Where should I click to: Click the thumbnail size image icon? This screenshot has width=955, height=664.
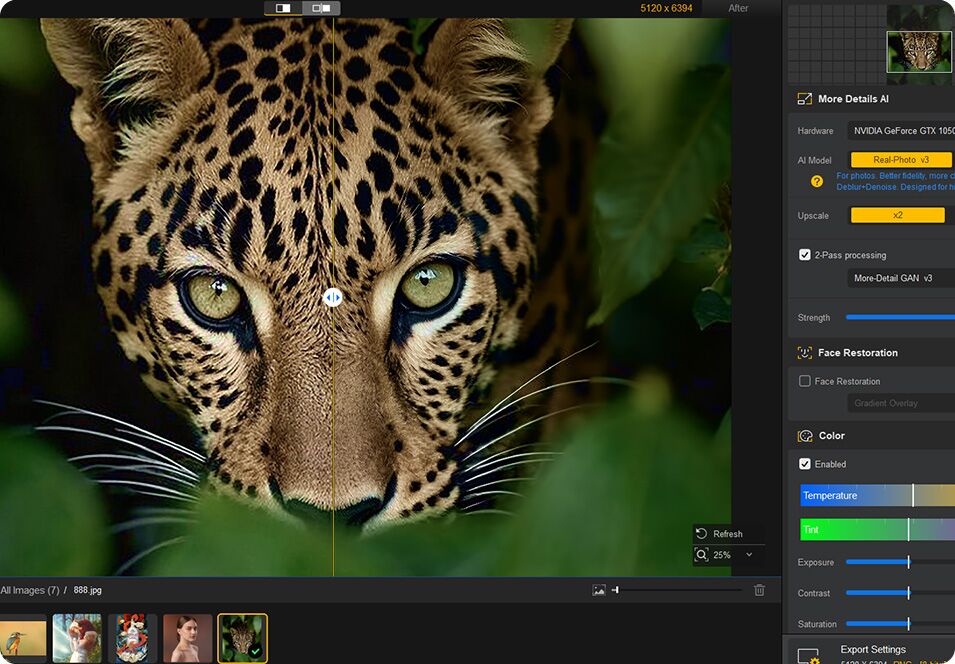pos(599,590)
